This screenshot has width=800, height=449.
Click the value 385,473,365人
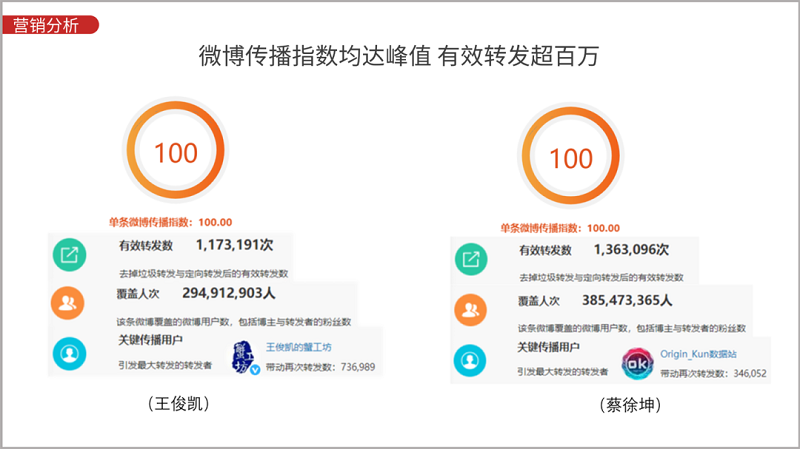coord(627,300)
